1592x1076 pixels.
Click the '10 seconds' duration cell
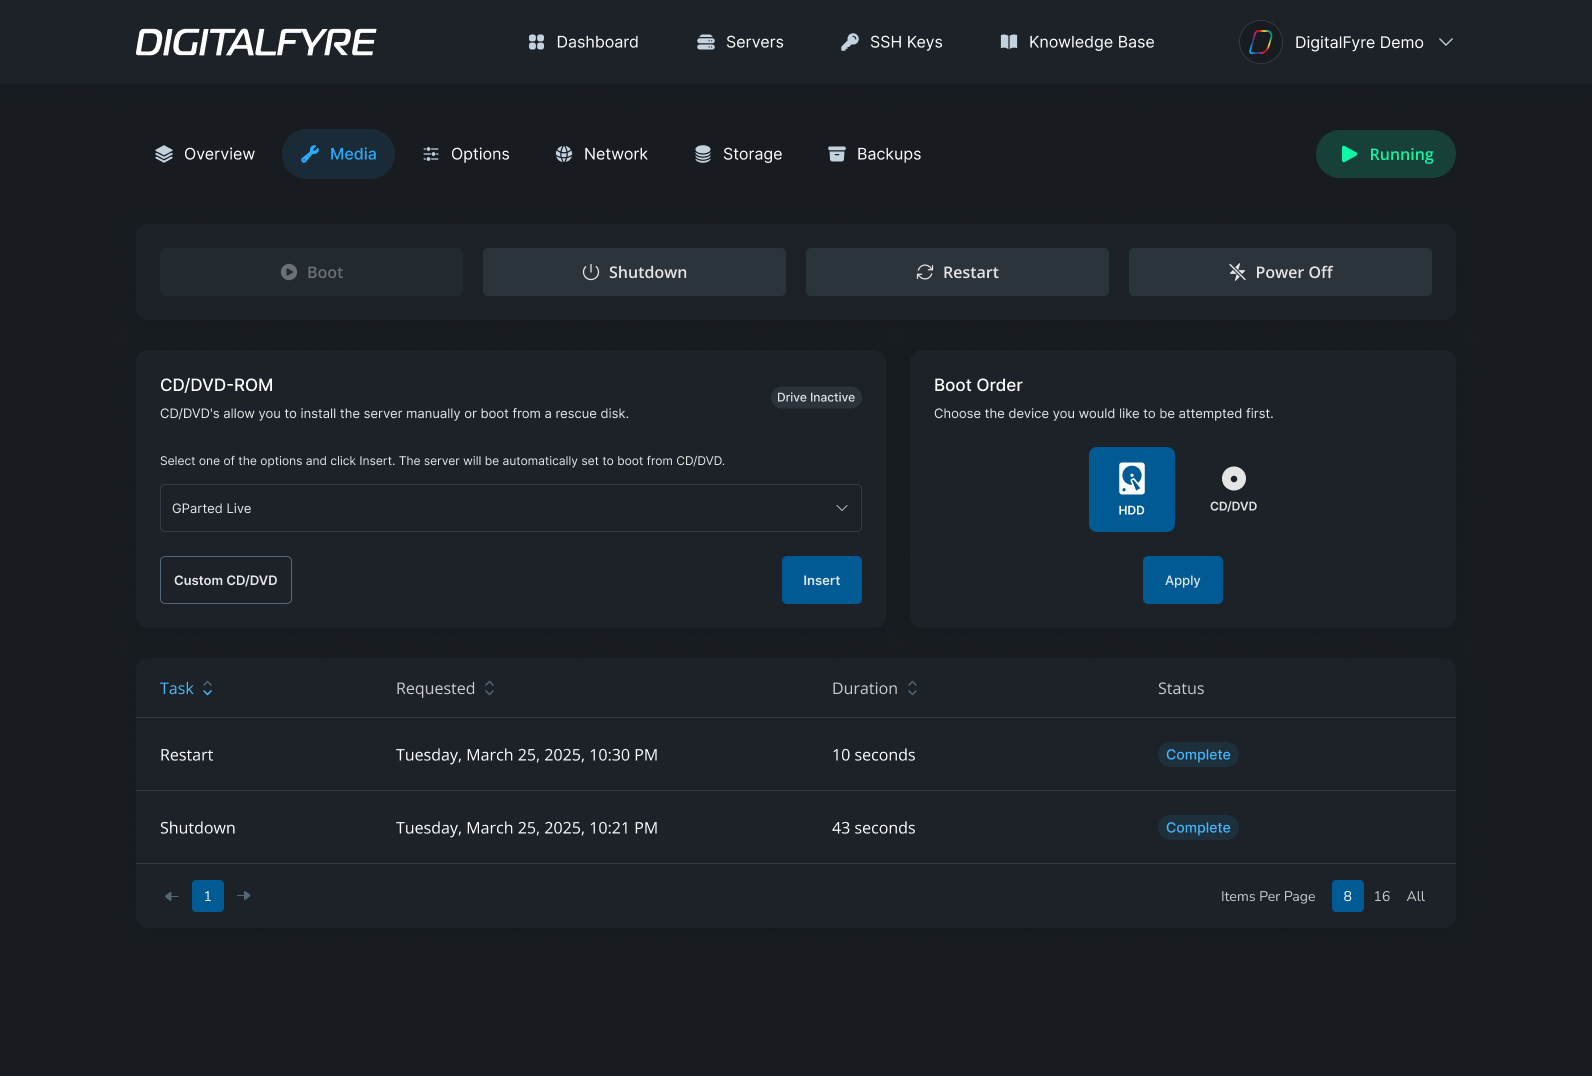point(874,755)
